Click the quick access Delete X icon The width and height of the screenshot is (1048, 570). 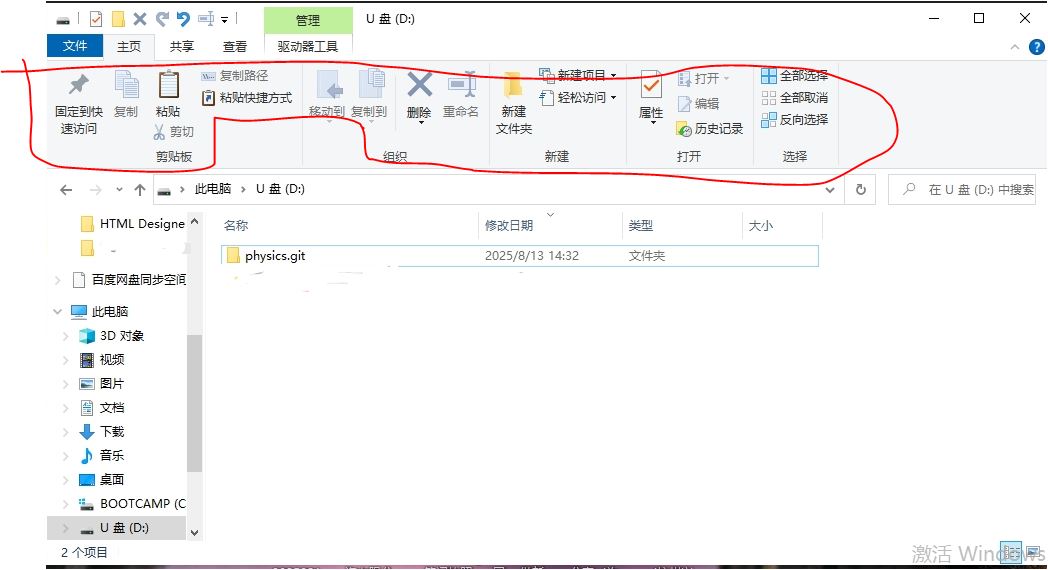140,19
